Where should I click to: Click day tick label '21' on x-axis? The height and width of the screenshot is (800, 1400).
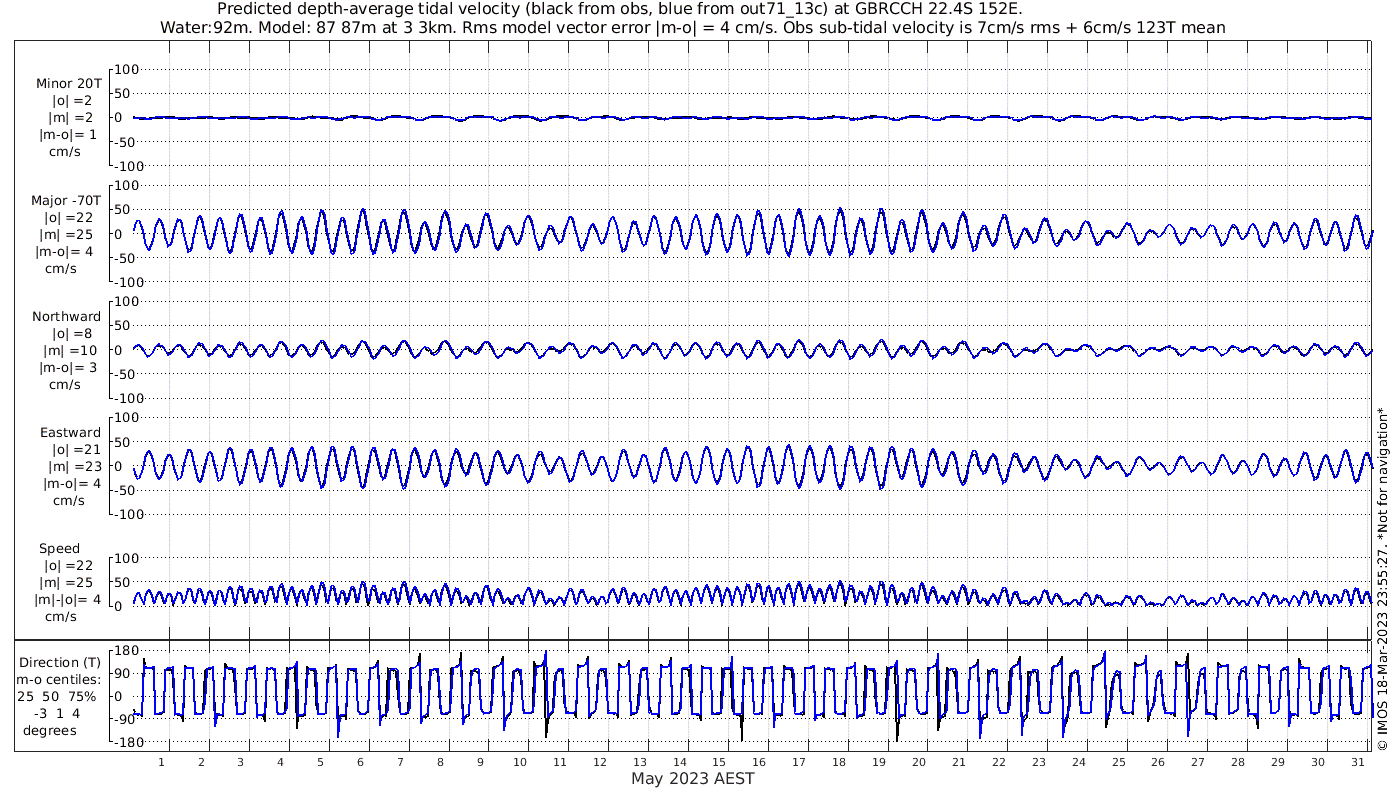point(959,762)
